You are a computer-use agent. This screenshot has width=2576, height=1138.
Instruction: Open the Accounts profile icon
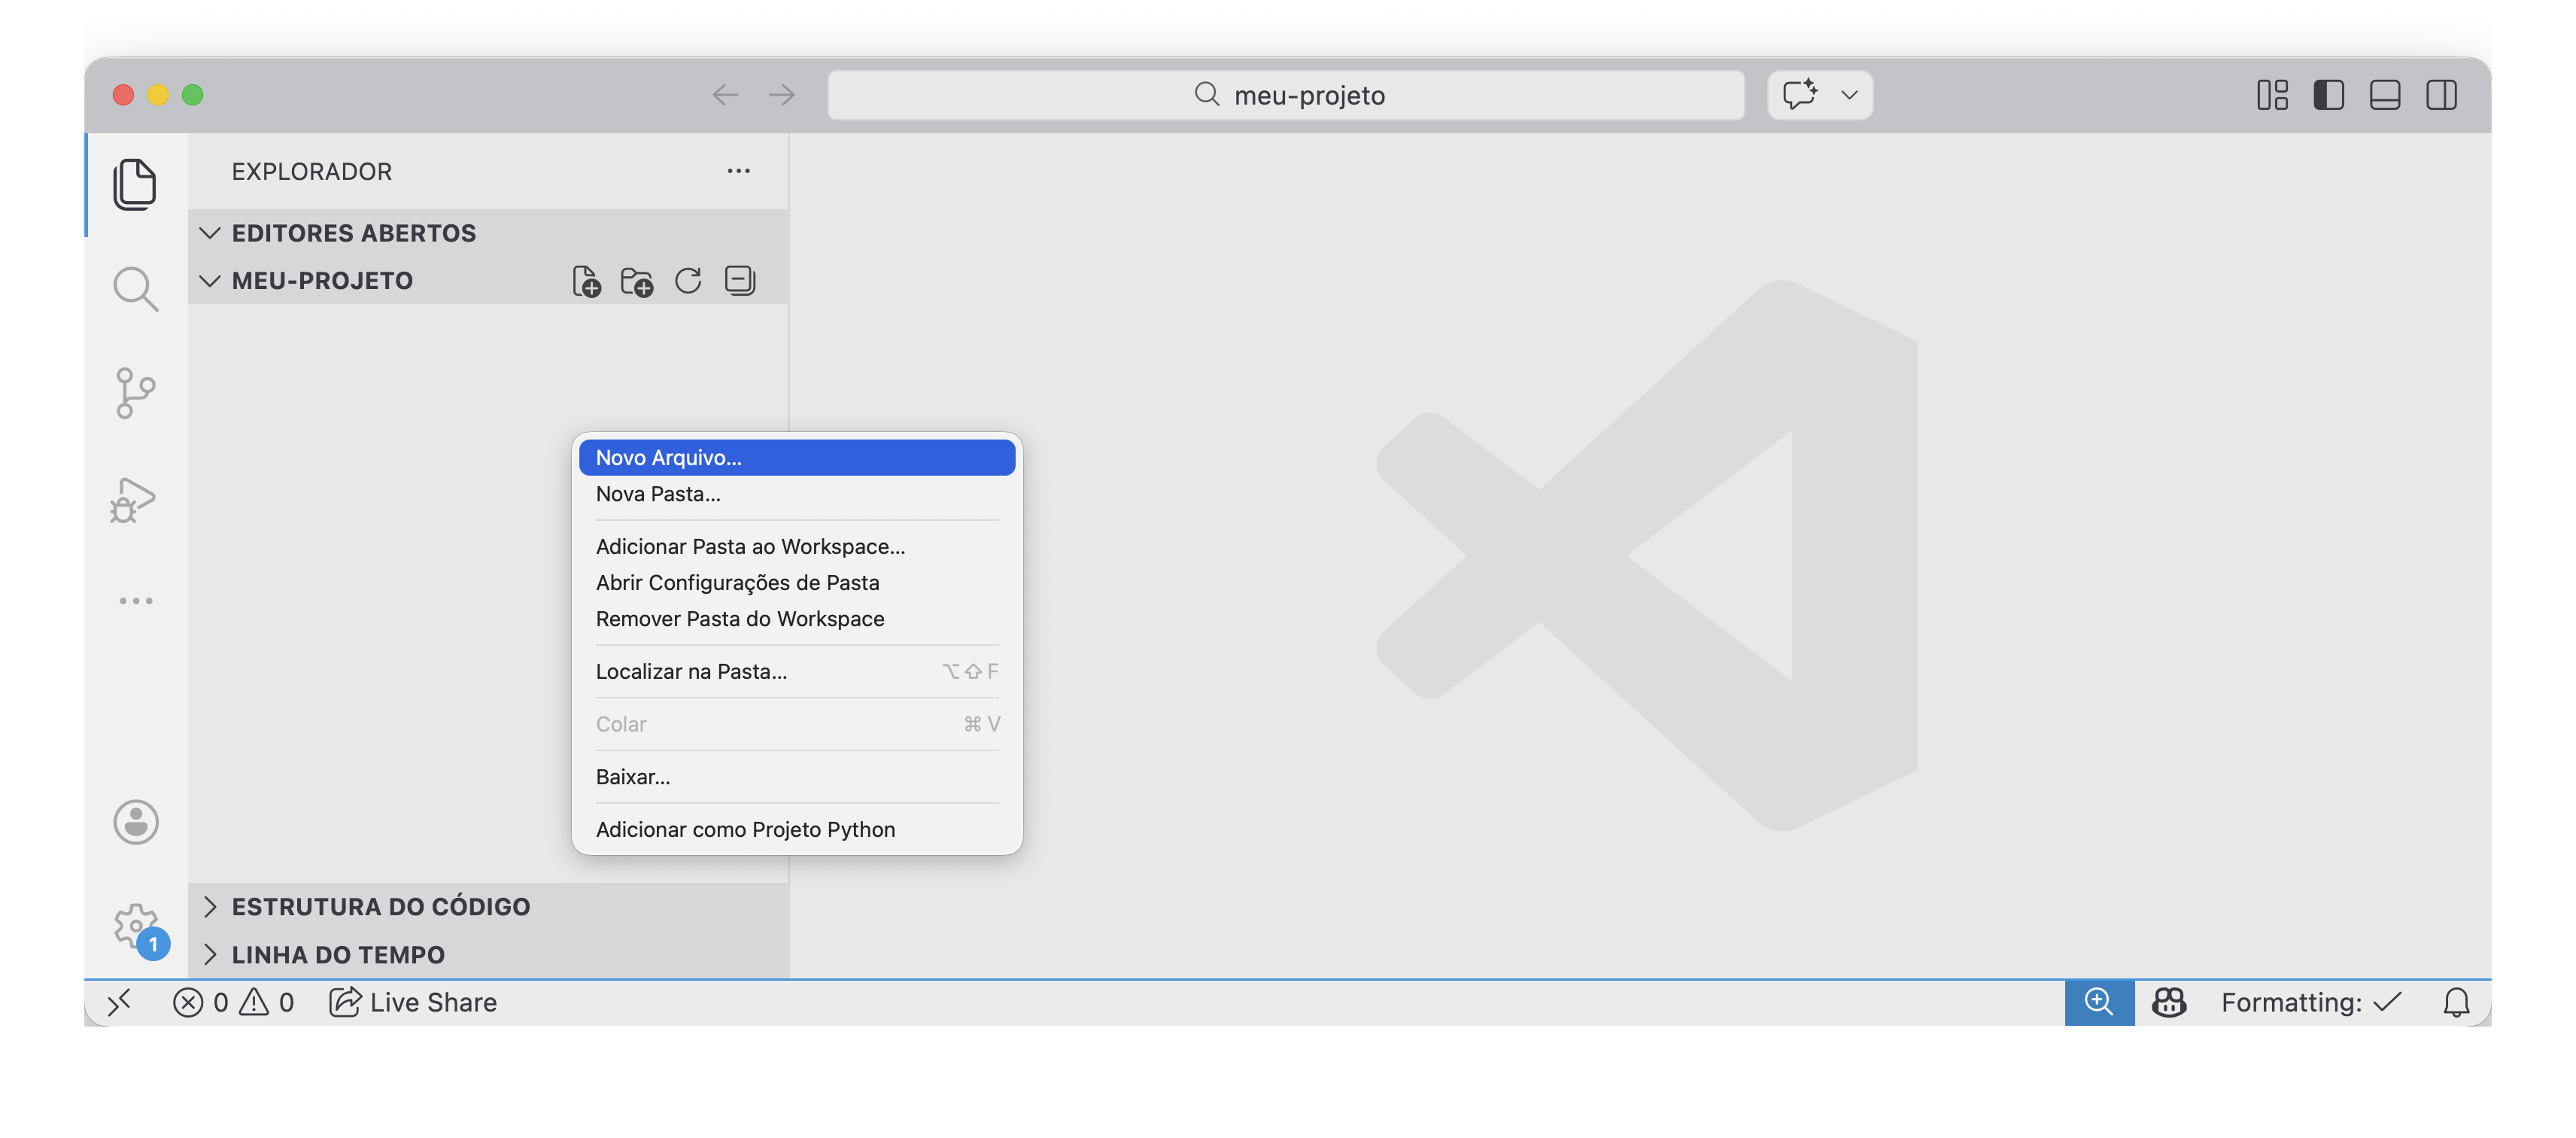point(136,822)
